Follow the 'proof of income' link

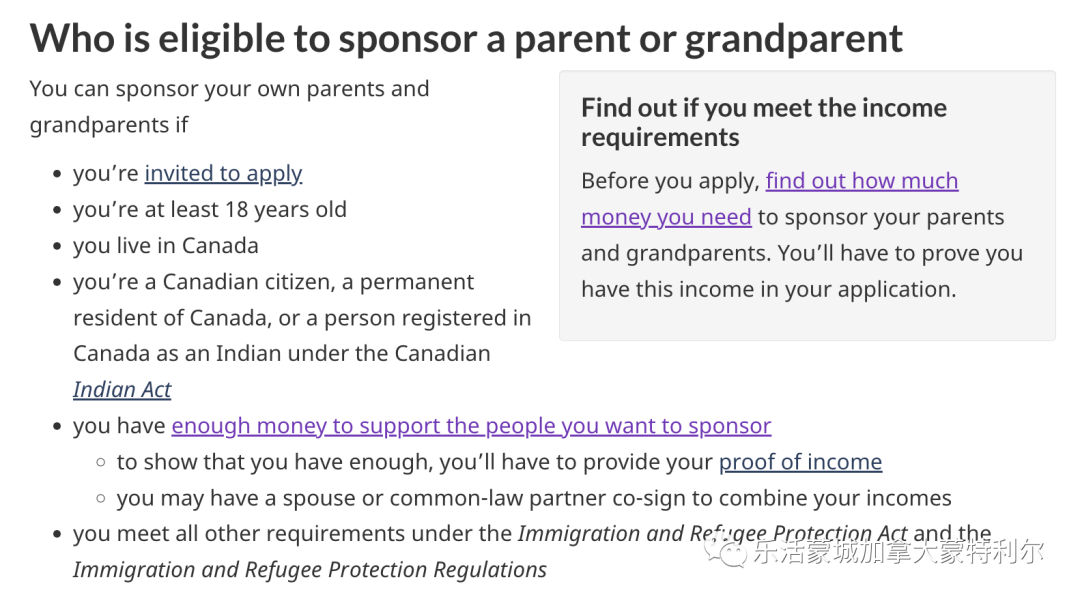[800, 462]
